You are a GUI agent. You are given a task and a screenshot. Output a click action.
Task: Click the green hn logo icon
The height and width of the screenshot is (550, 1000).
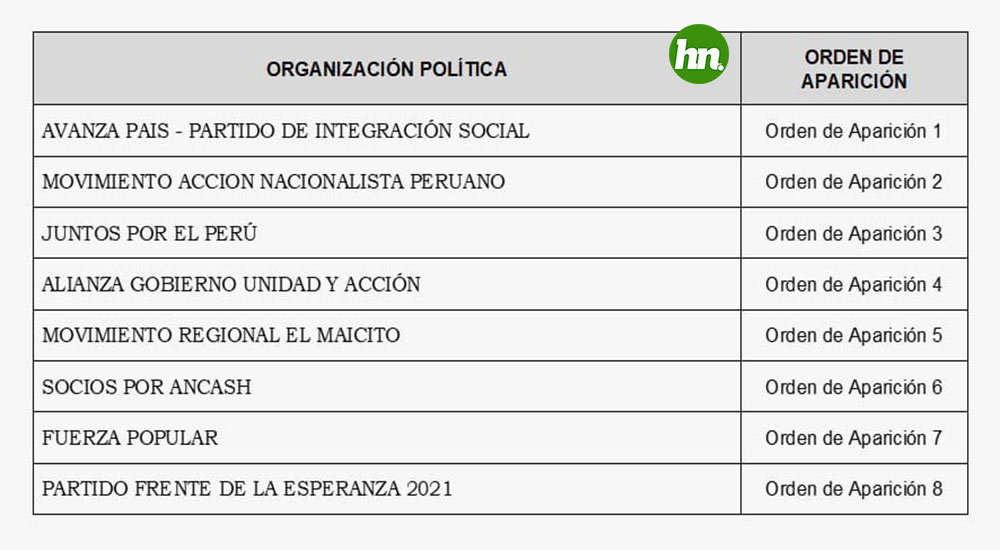(x=698, y=54)
